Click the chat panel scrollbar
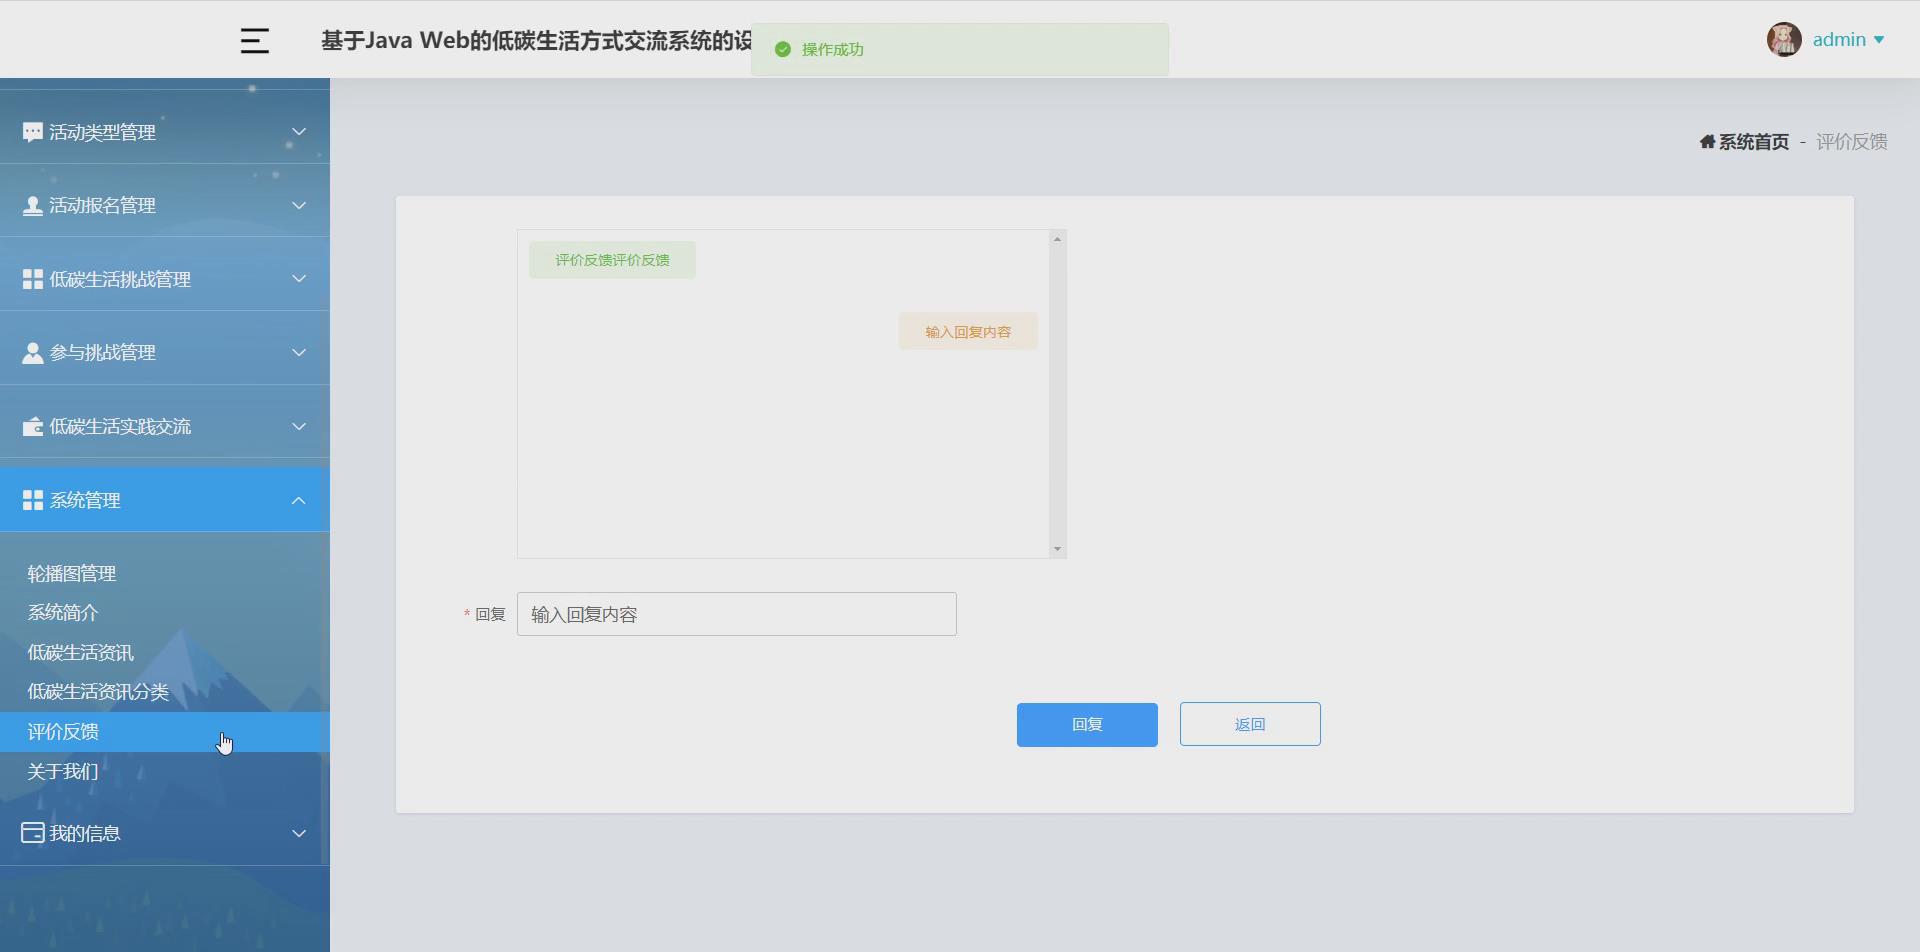 (x=1058, y=393)
